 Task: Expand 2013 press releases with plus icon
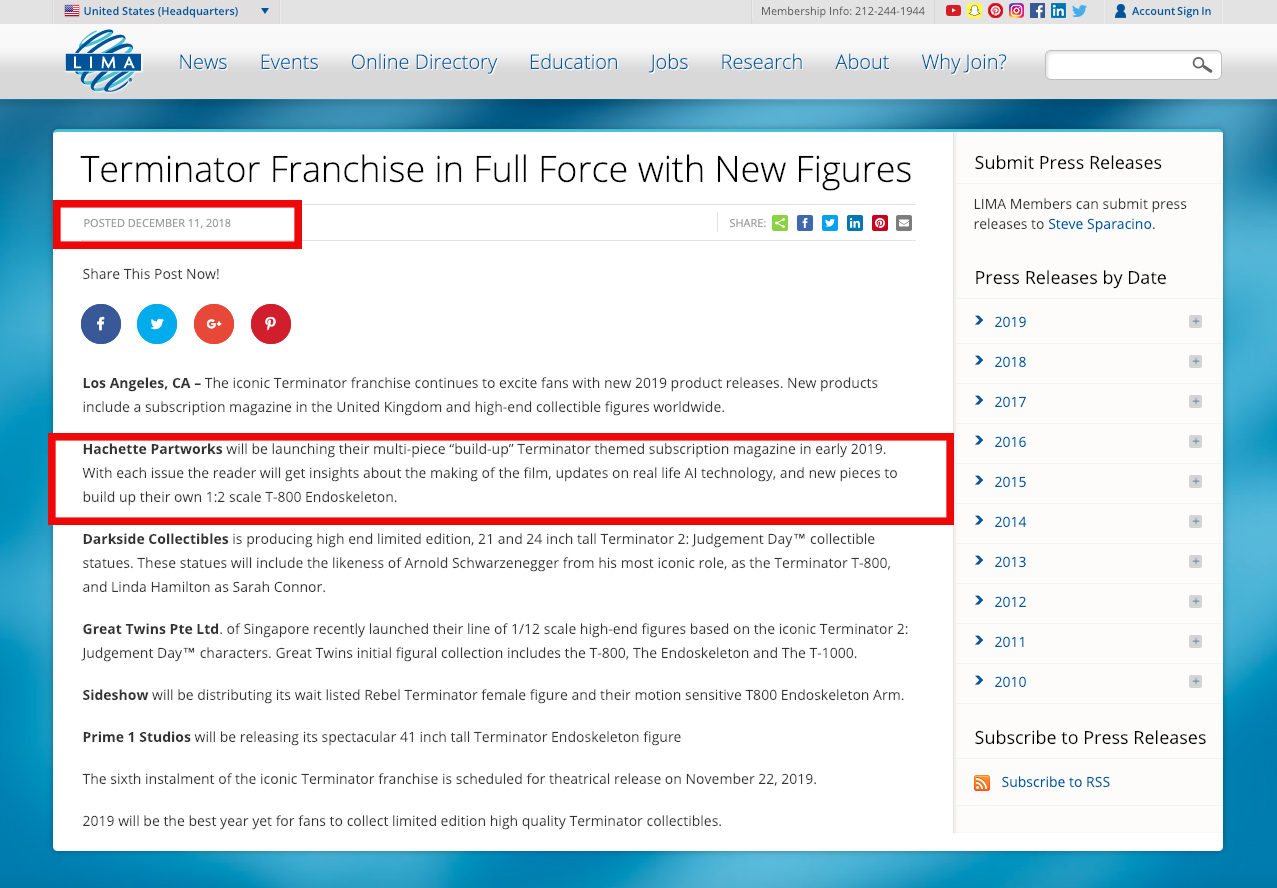(x=1195, y=561)
